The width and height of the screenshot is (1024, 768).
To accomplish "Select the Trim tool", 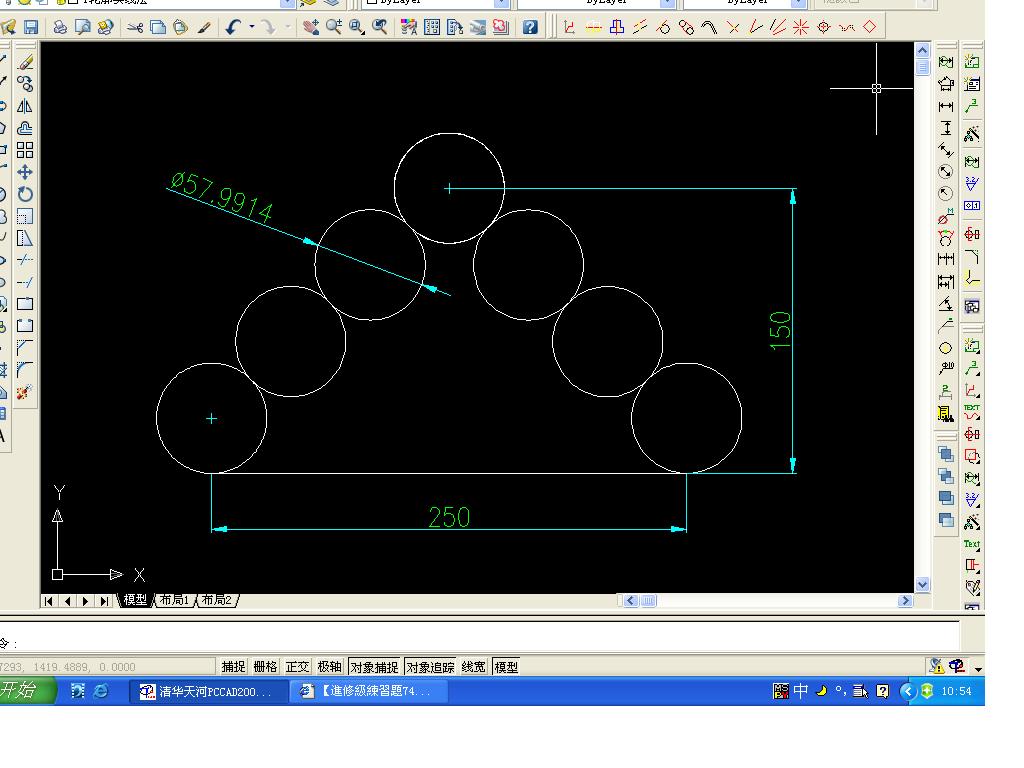I will tap(25, 260).
